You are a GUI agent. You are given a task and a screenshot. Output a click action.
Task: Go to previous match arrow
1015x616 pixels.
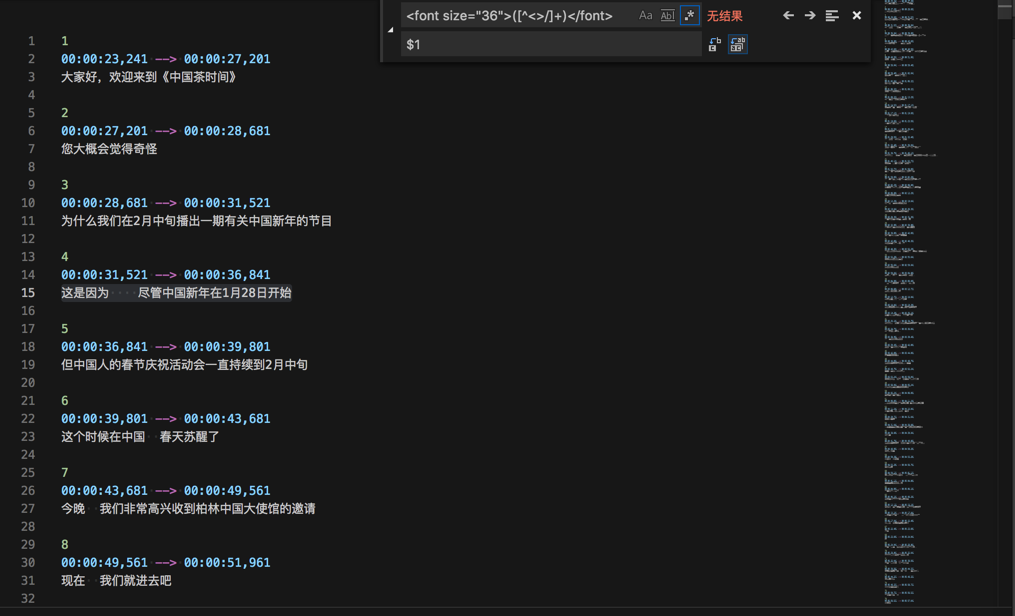click(788, 16)
